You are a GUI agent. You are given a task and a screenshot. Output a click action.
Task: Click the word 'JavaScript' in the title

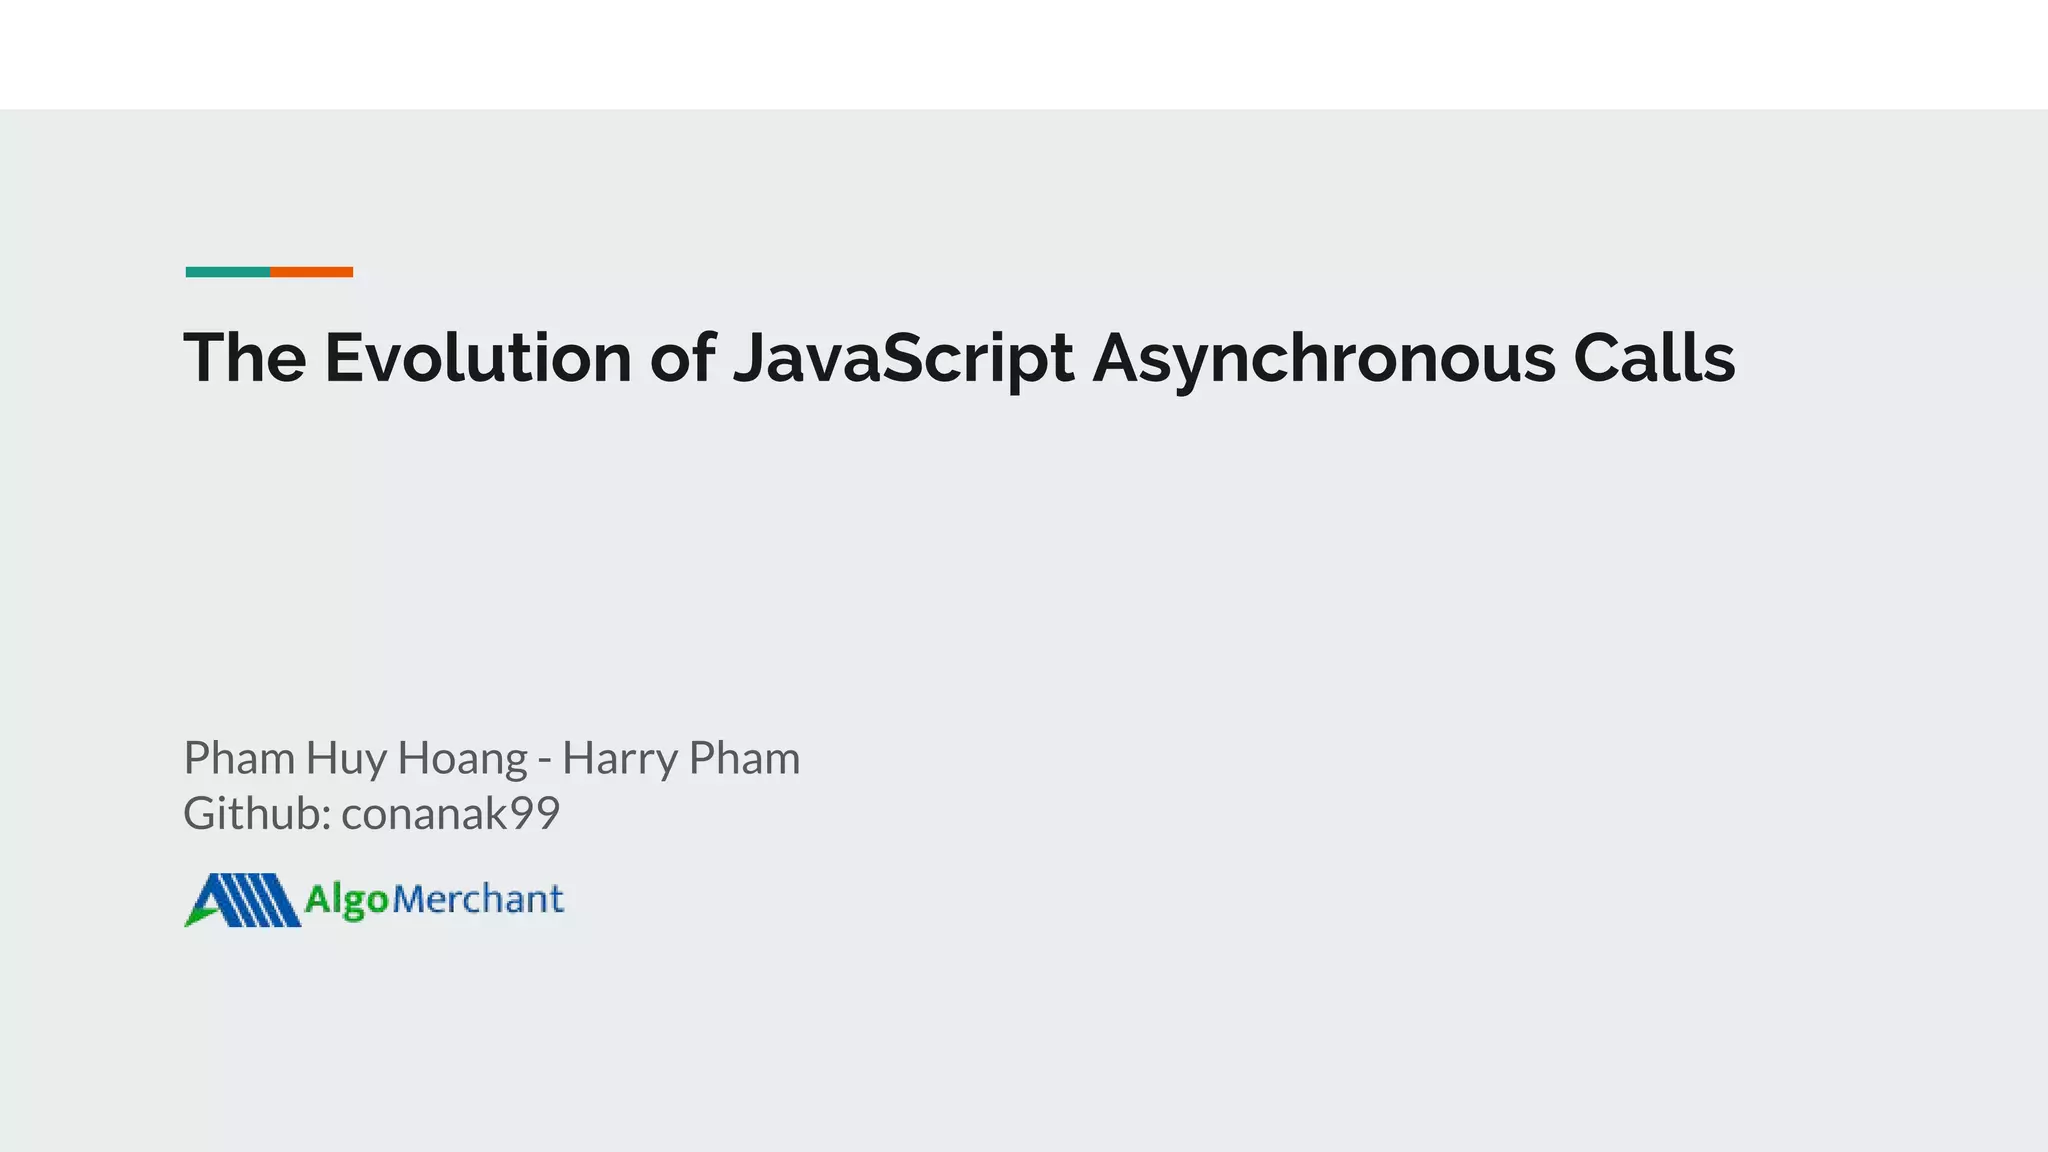(904, 358)
